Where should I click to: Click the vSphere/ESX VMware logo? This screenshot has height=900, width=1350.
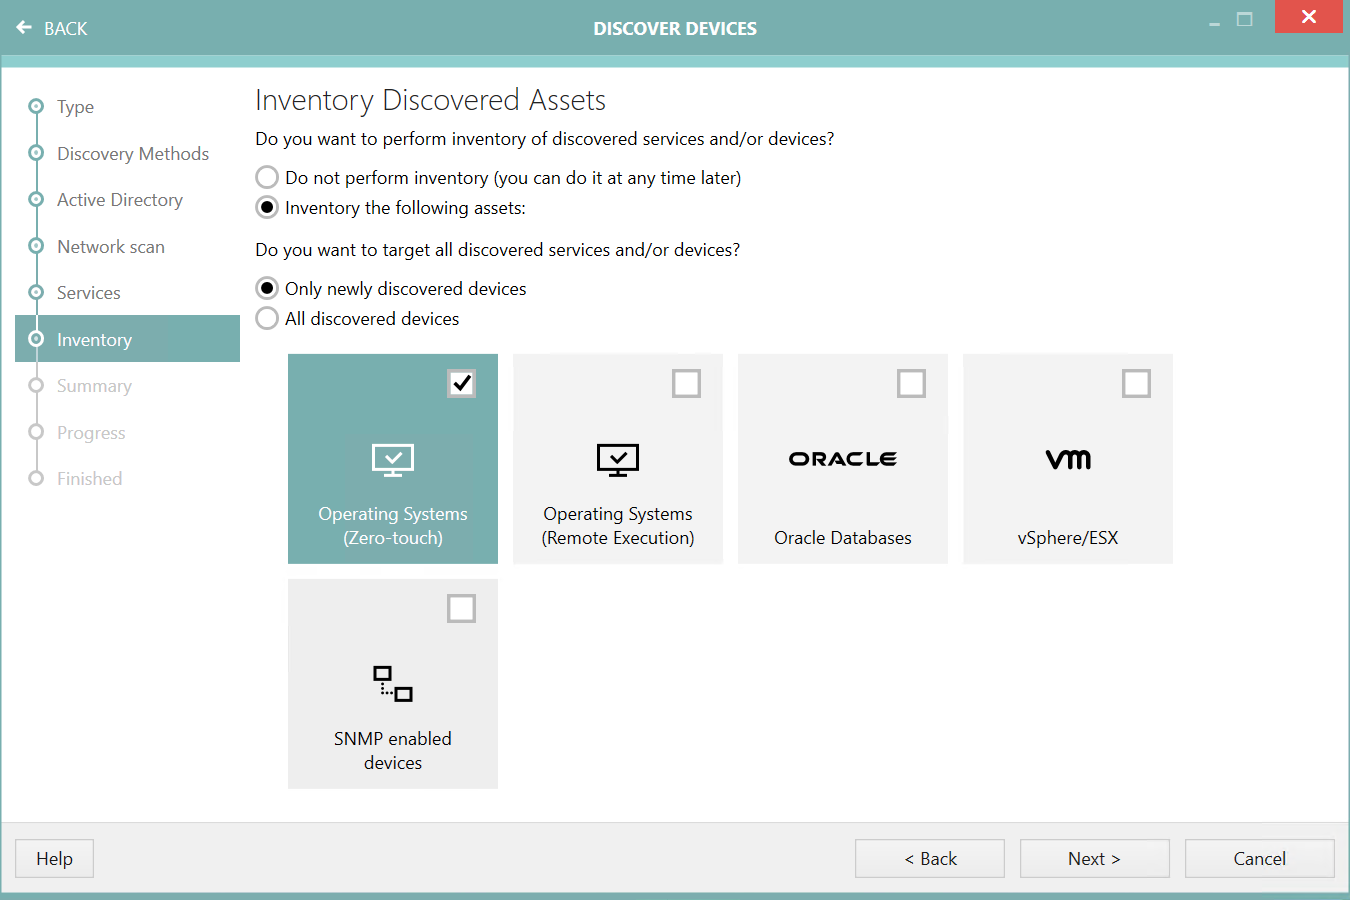point(1067,458)
